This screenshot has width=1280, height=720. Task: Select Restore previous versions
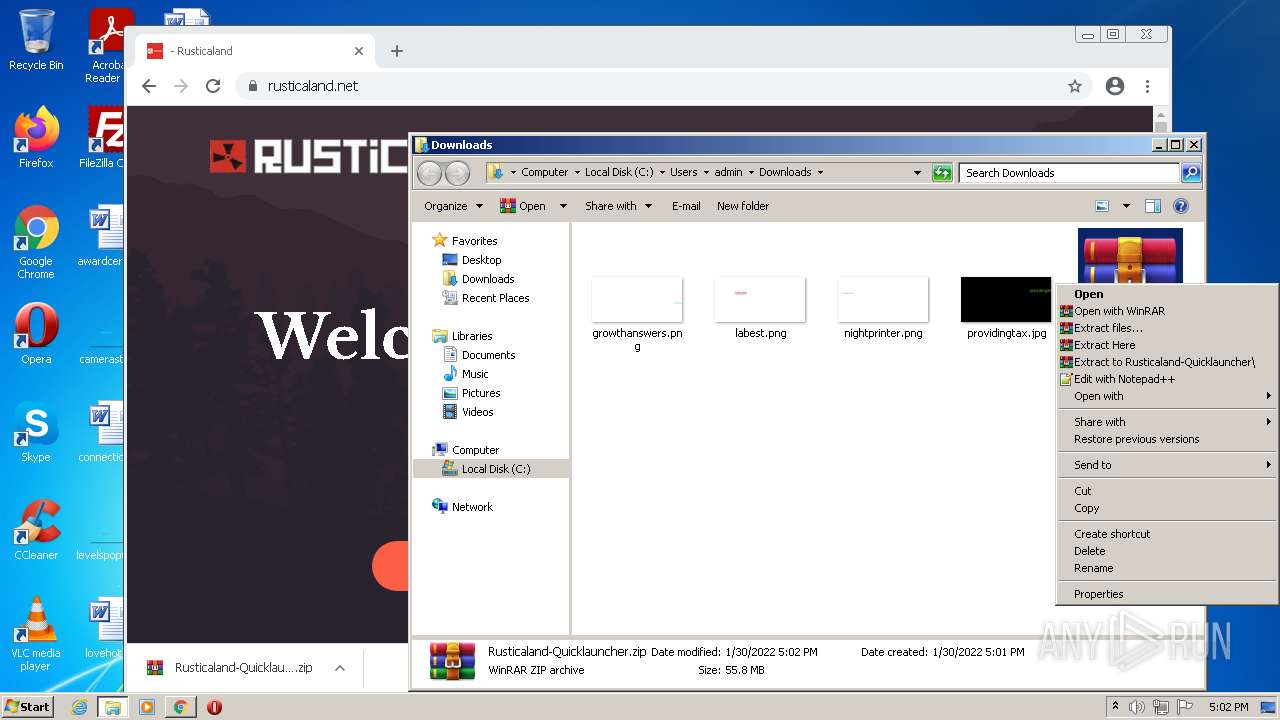point(1167,439)
